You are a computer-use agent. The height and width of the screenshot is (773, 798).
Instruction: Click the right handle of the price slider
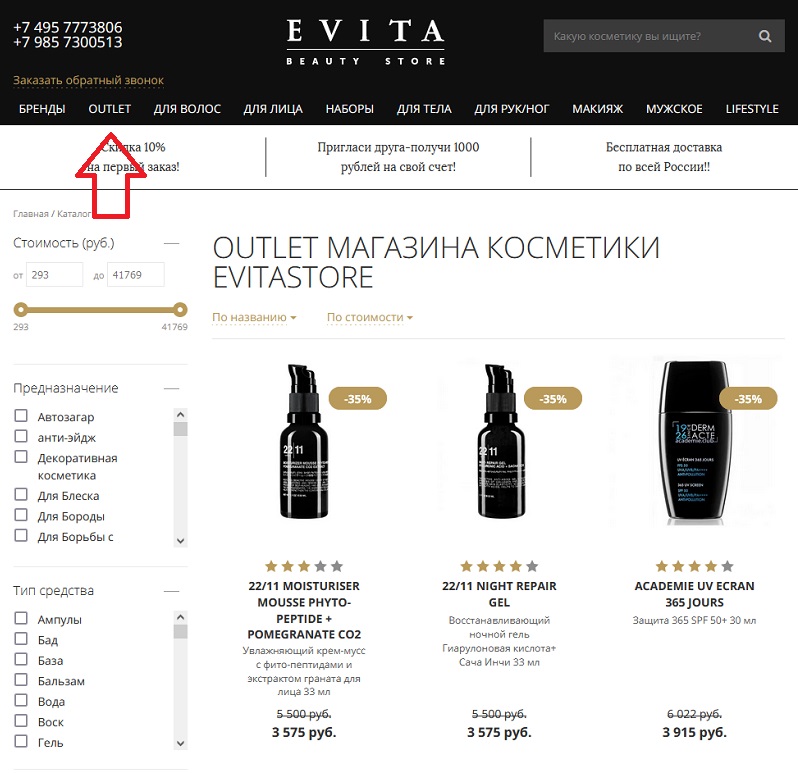tap(180, 309)
